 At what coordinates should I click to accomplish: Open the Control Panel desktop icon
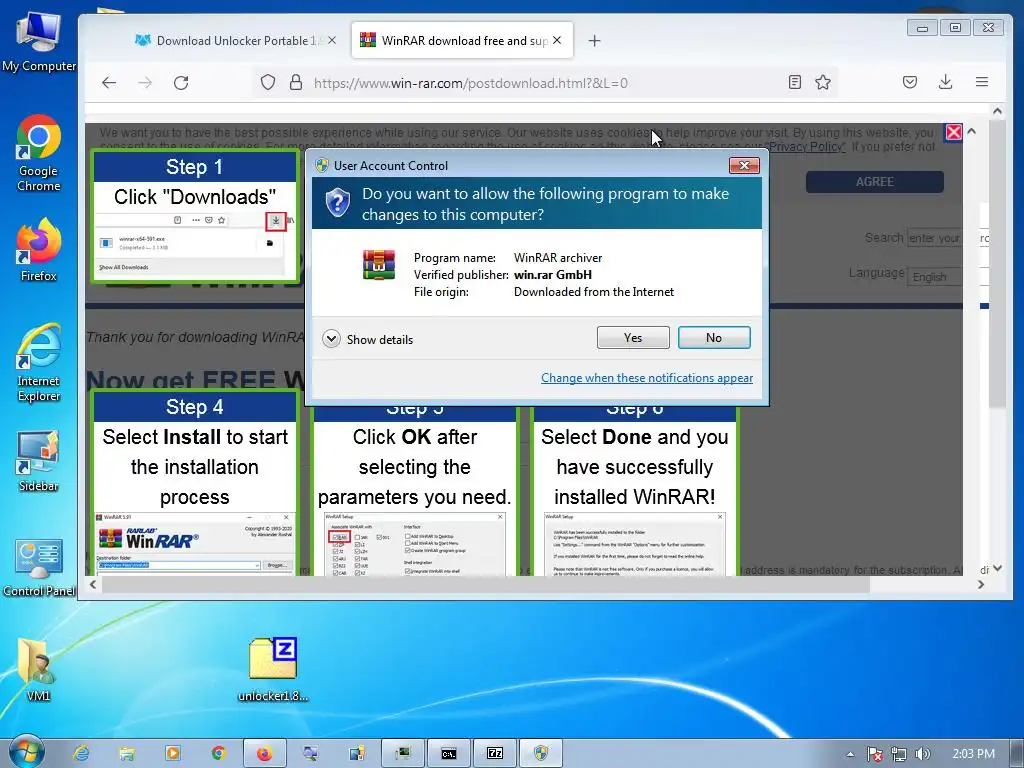(39, 567)
